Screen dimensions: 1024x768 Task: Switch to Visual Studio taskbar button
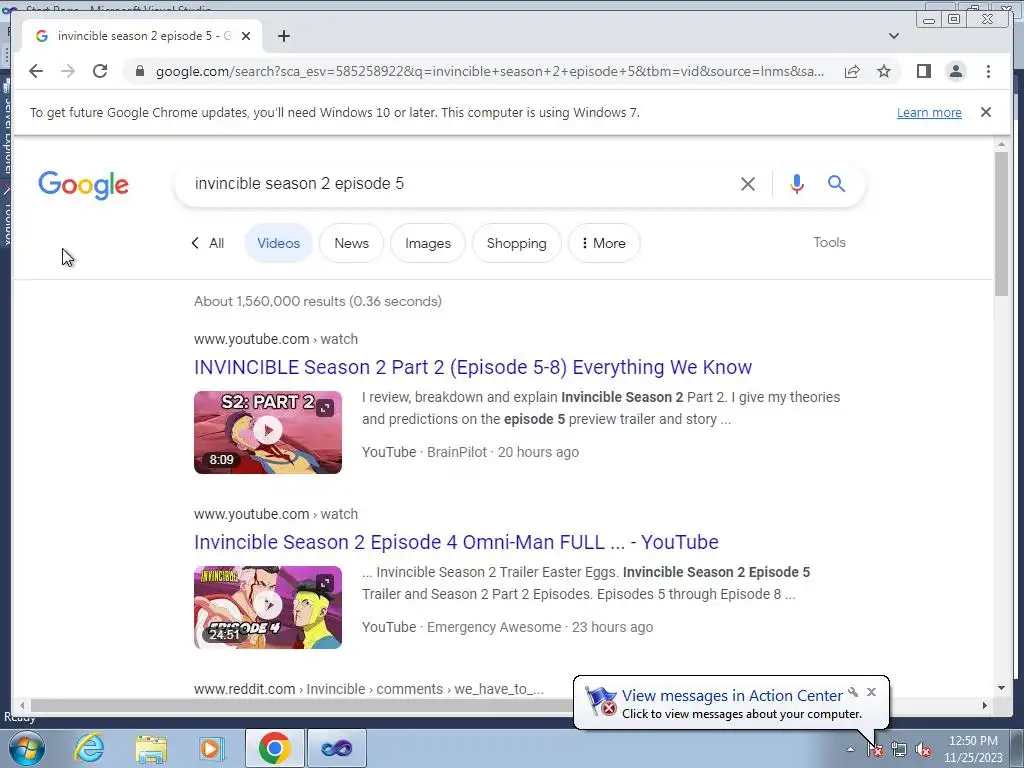pyautogui.click(x=337, y=748)
